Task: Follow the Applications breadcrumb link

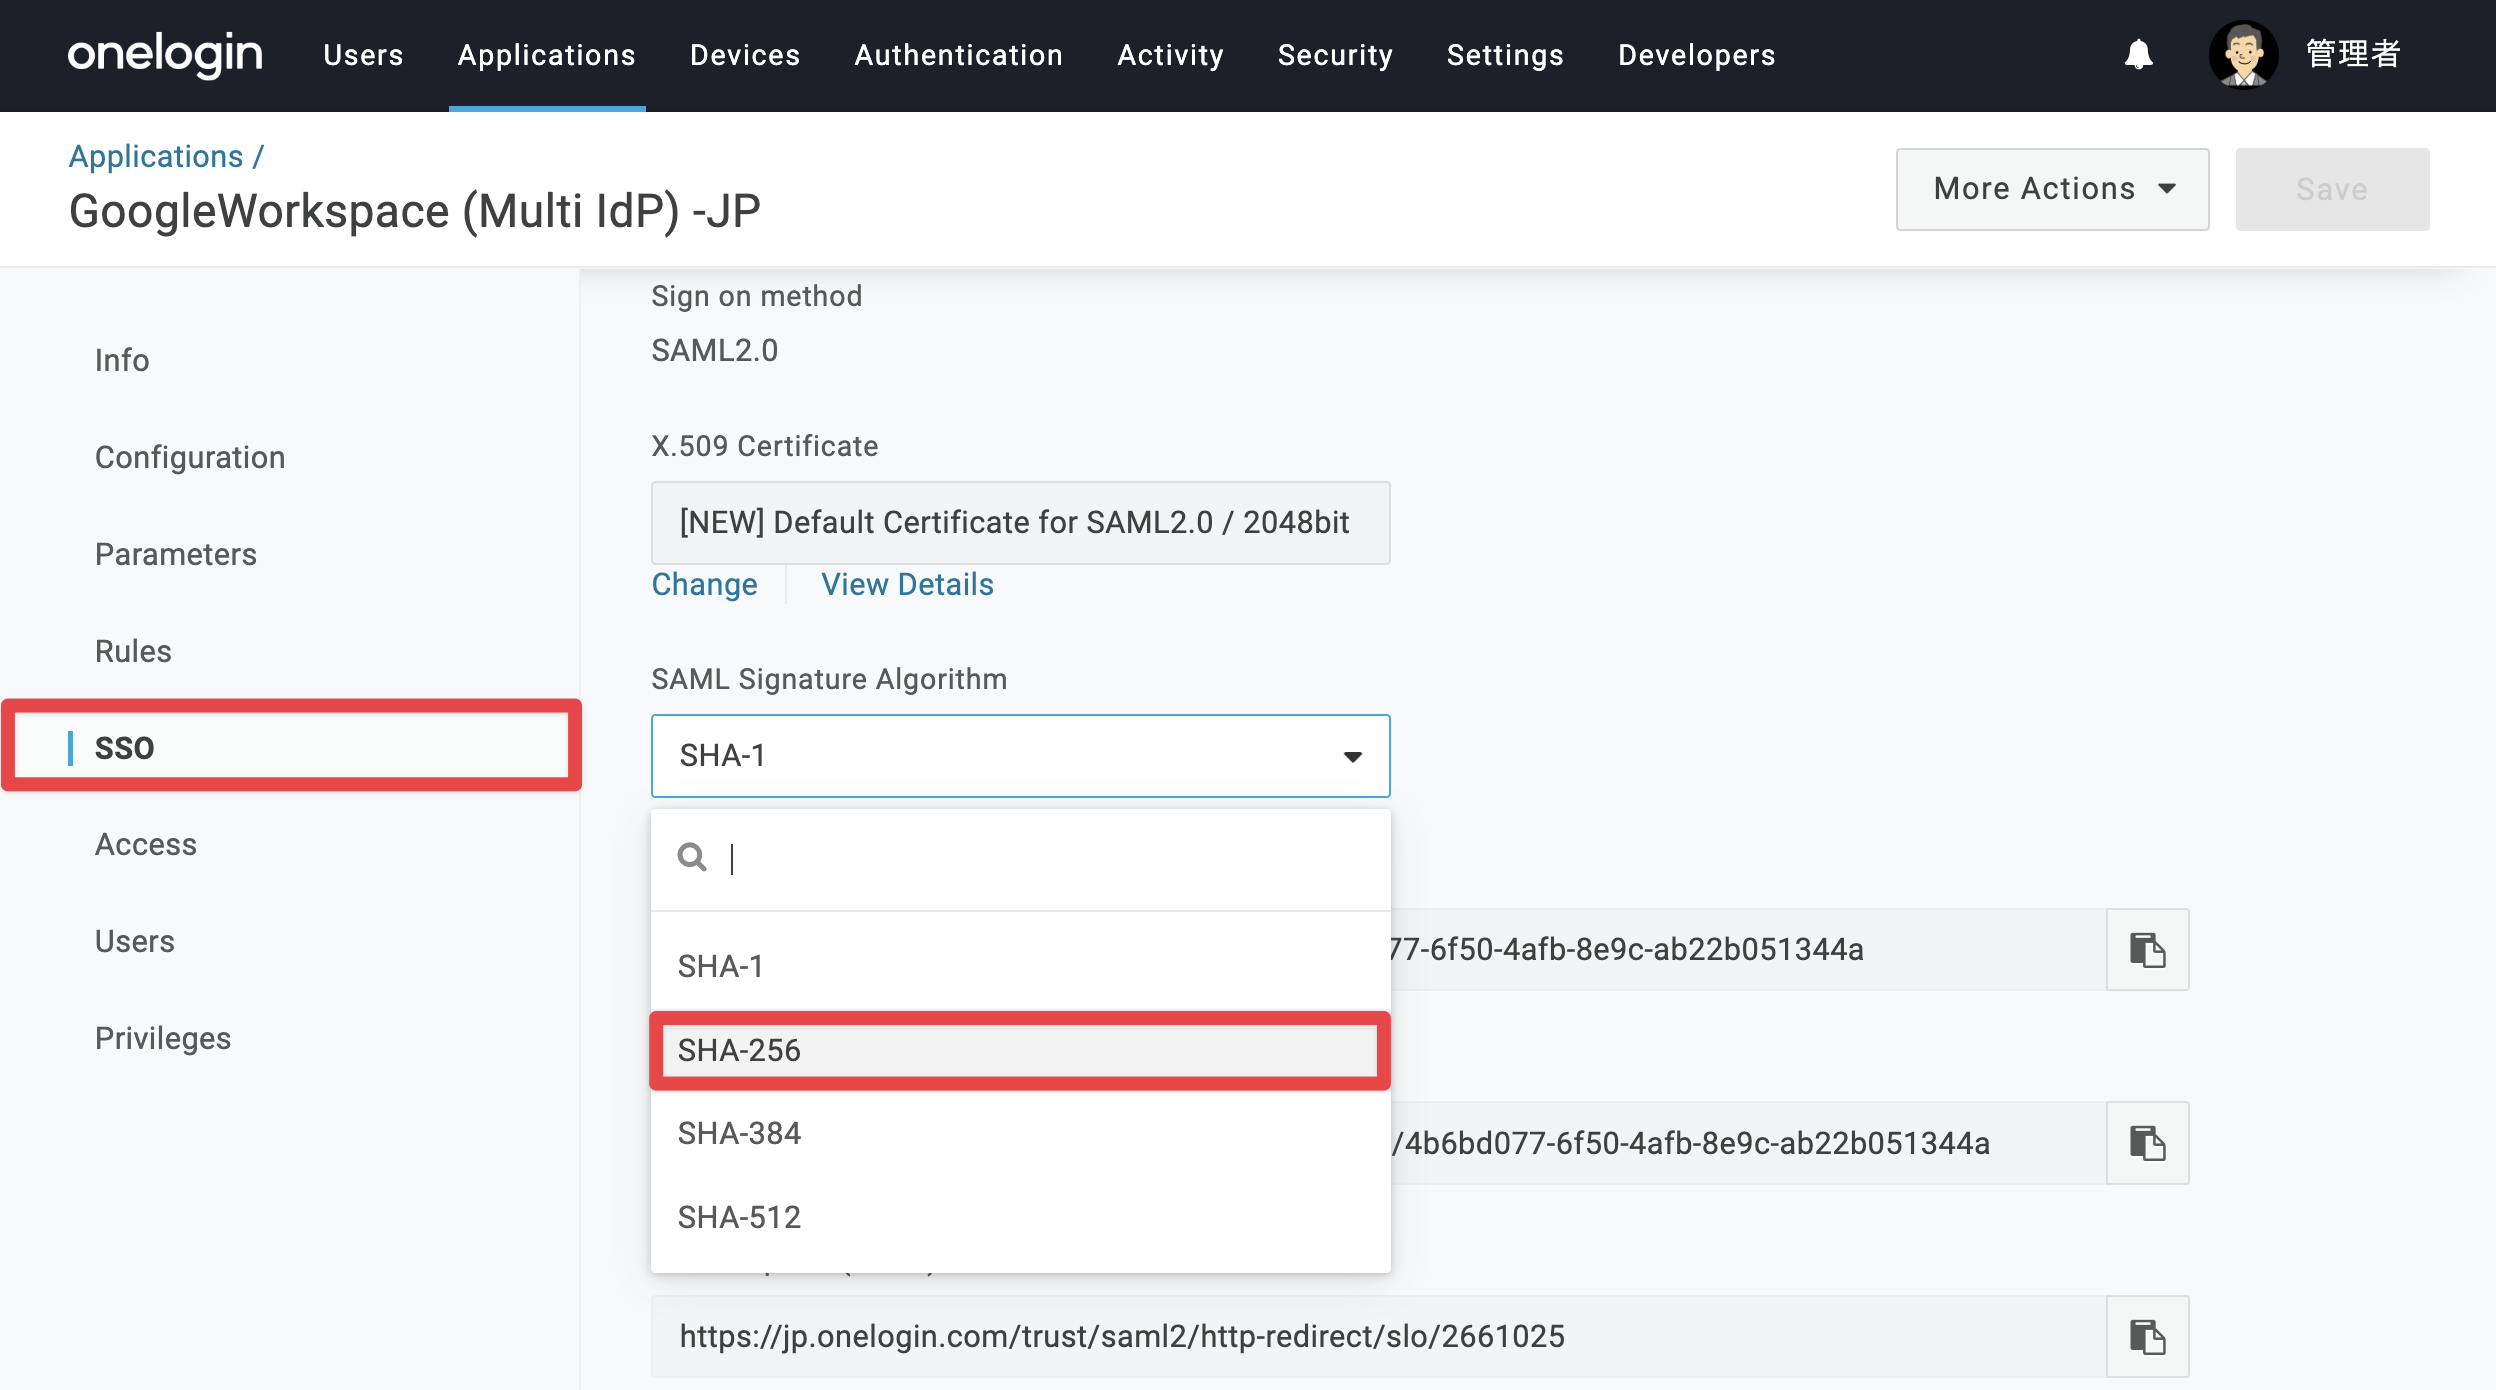Action: pos(156,156)
